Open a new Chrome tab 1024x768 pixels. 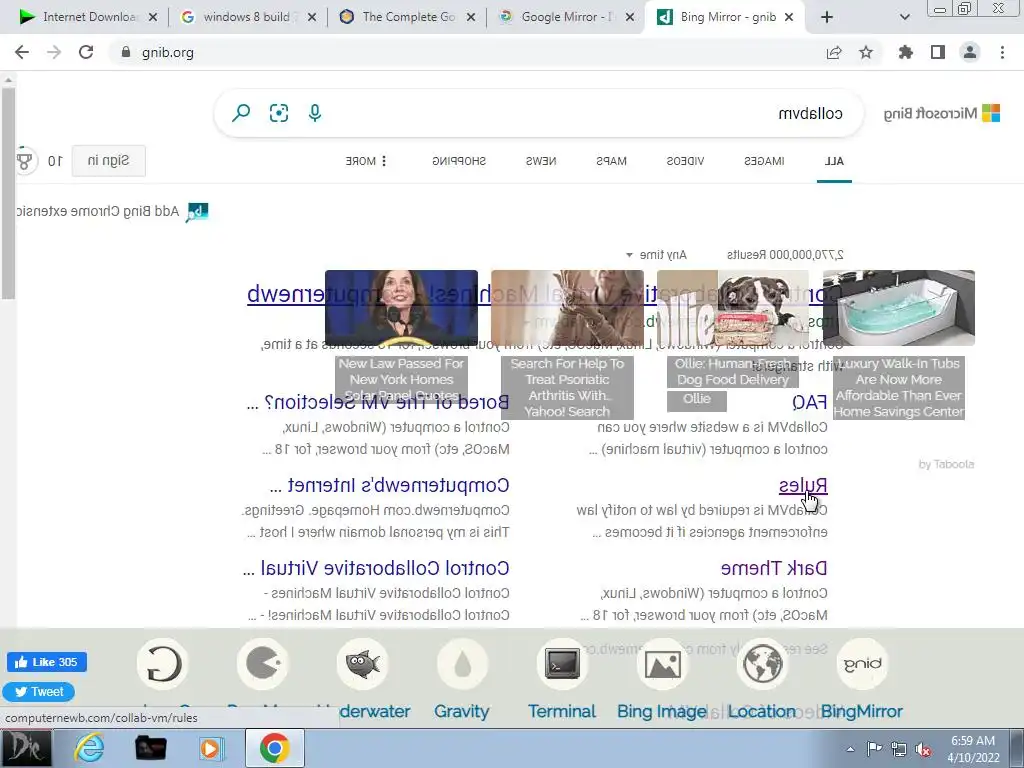(827, 17)
